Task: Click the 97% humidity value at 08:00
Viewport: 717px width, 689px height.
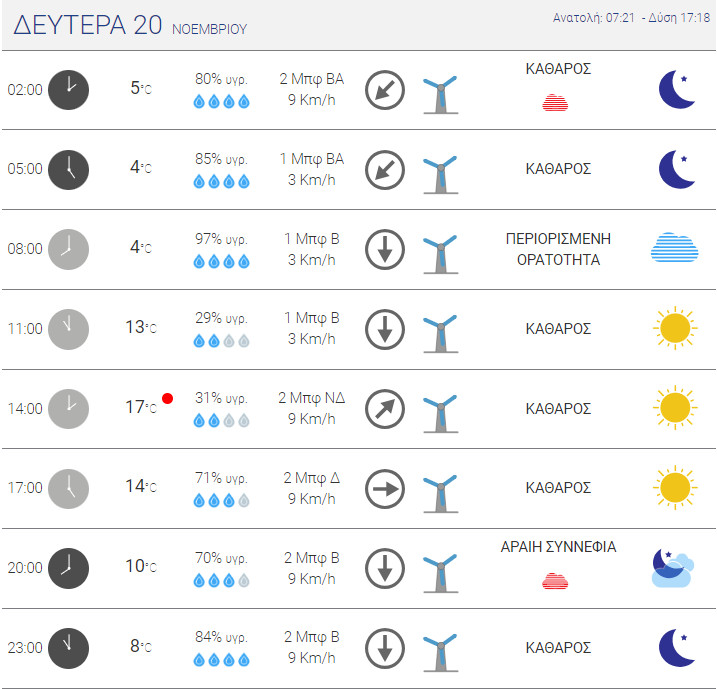Action: coord(221,239)
